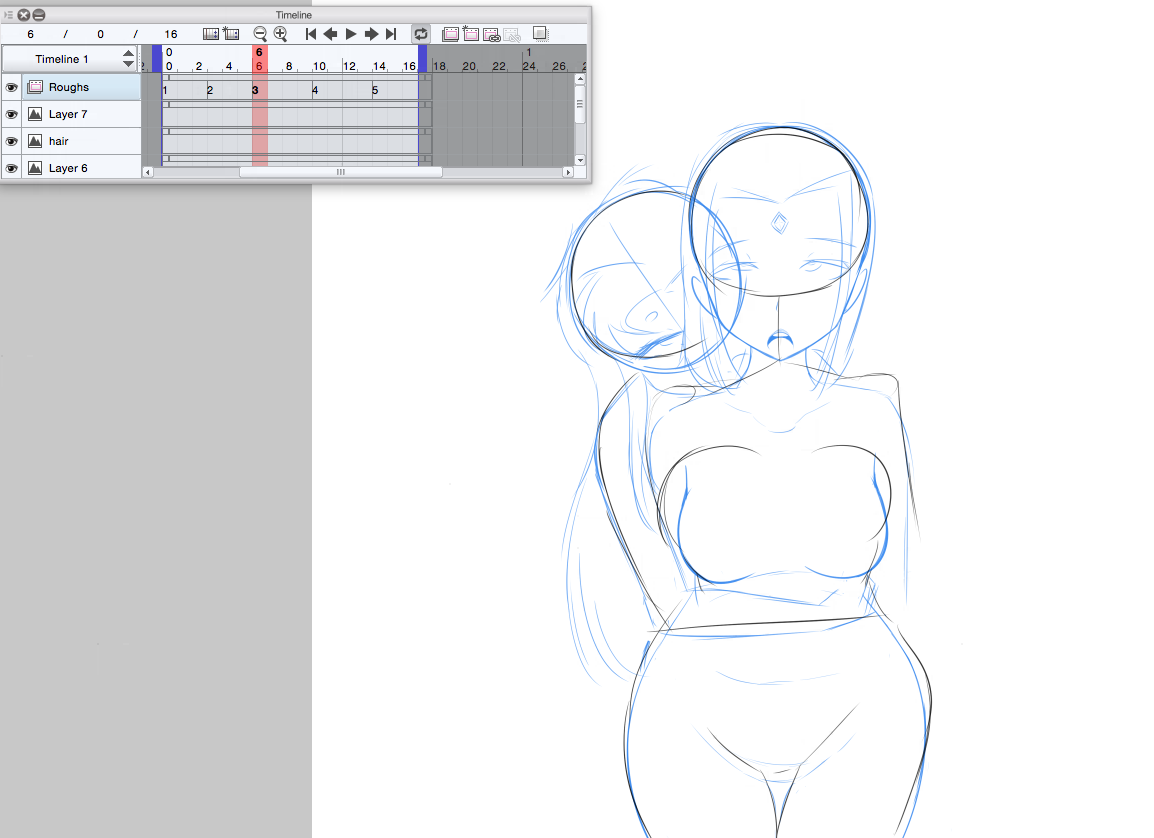Select Layer 6 in timeline
The height and width of the screenshot is (838, 1154).
point(81,168)
